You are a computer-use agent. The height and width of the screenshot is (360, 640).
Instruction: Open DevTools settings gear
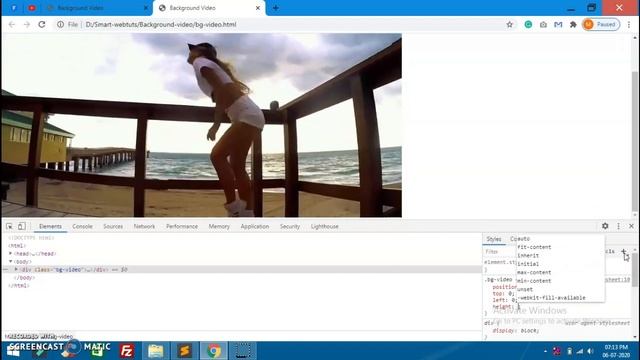pos(605,226)
